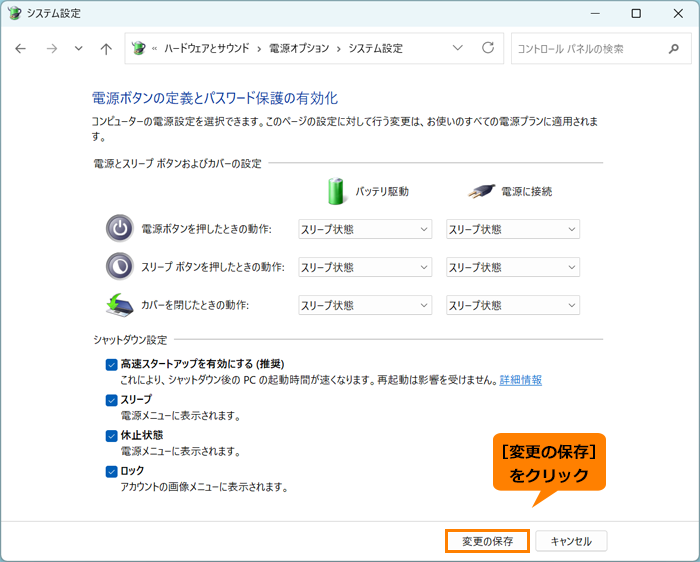Open power button action dropdown for plugged in
The width and height of the screenshot is (700, 562).
tap(512, 229)
